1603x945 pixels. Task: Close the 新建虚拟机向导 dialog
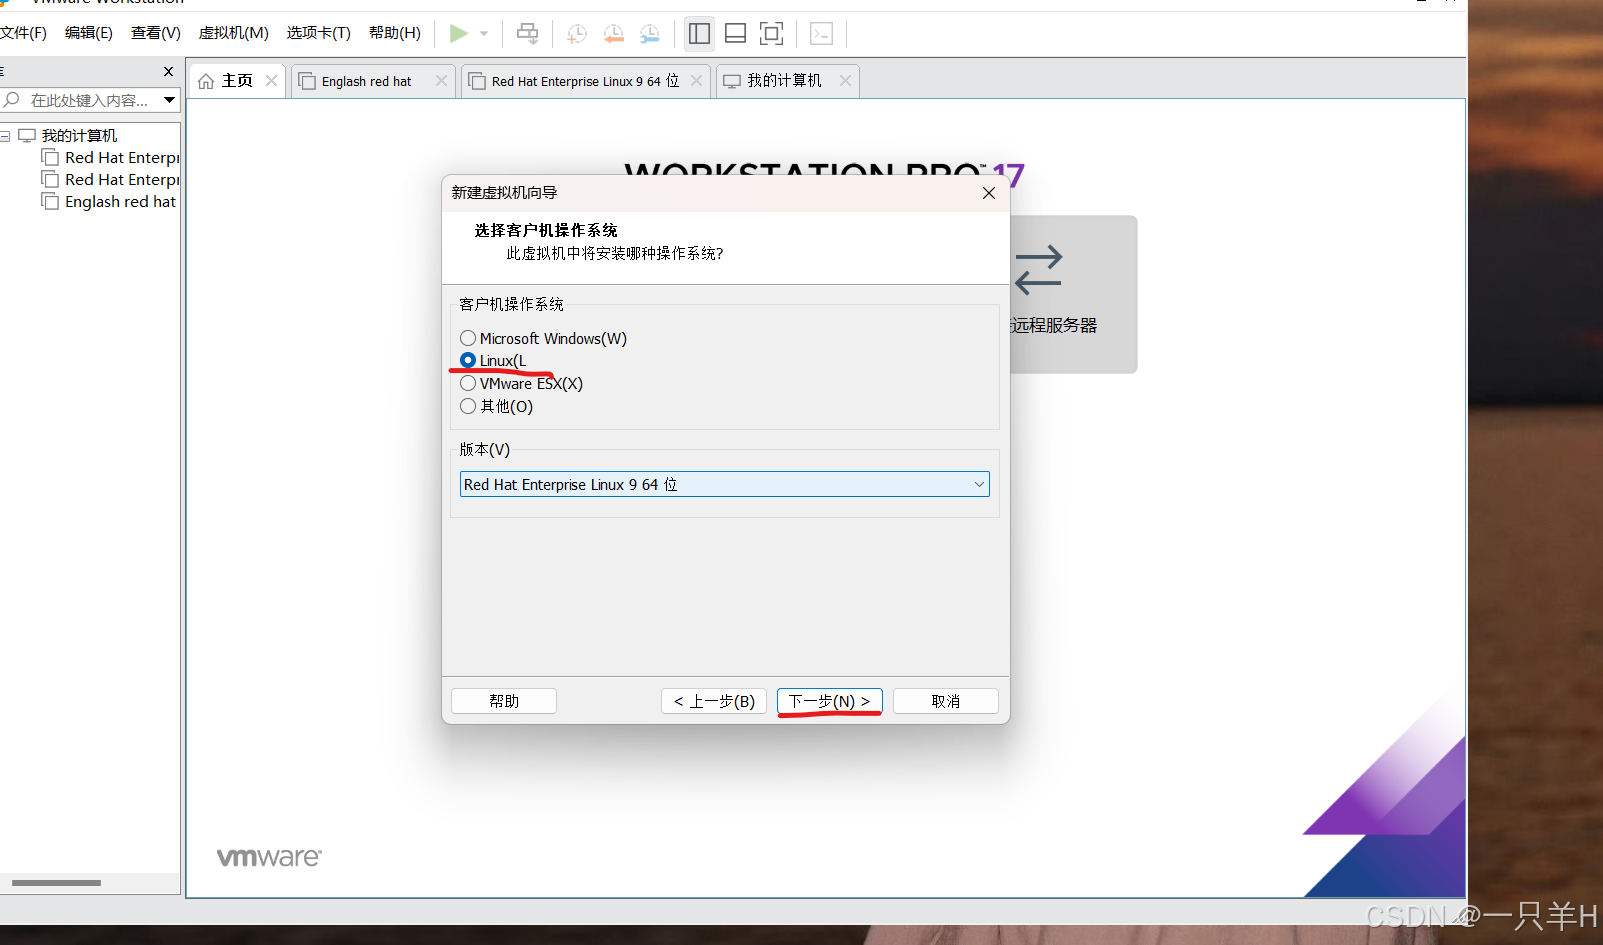click(989, 193)
